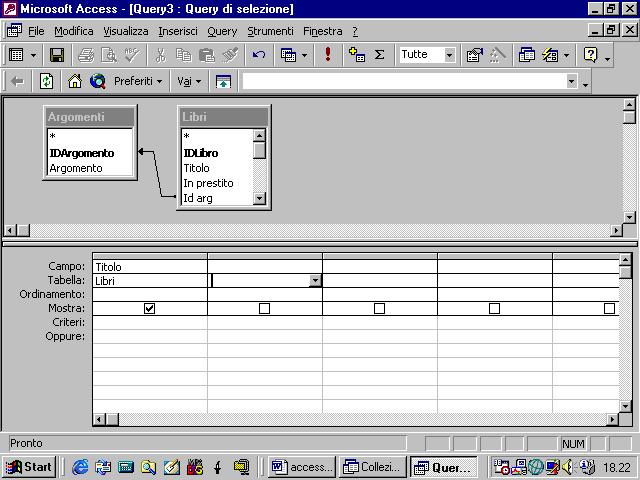Screen dimensions: 640x480
Task: Select the IDLibro field in Libri table
Action: (201, 153)
